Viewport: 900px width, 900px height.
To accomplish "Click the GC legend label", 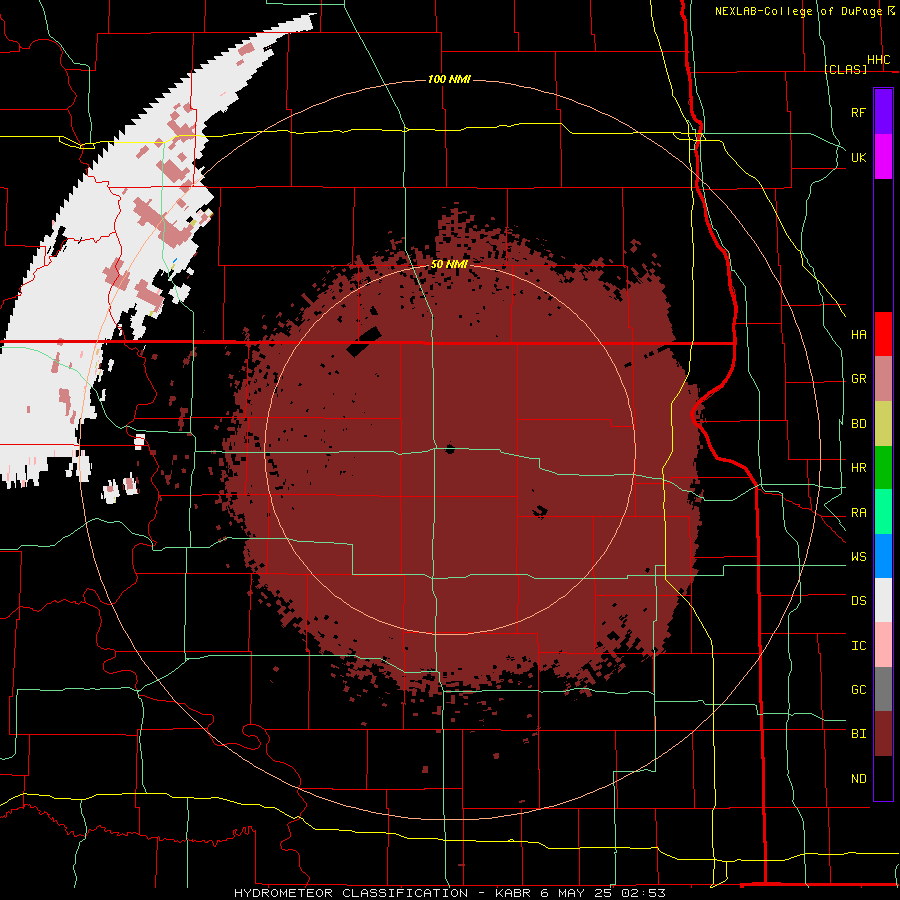I will 858,690.
